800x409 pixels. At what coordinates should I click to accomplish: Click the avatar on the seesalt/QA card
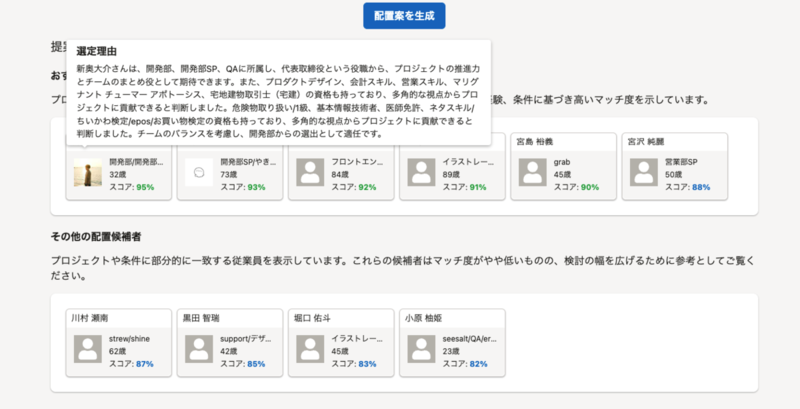click(x=421, y=349)
